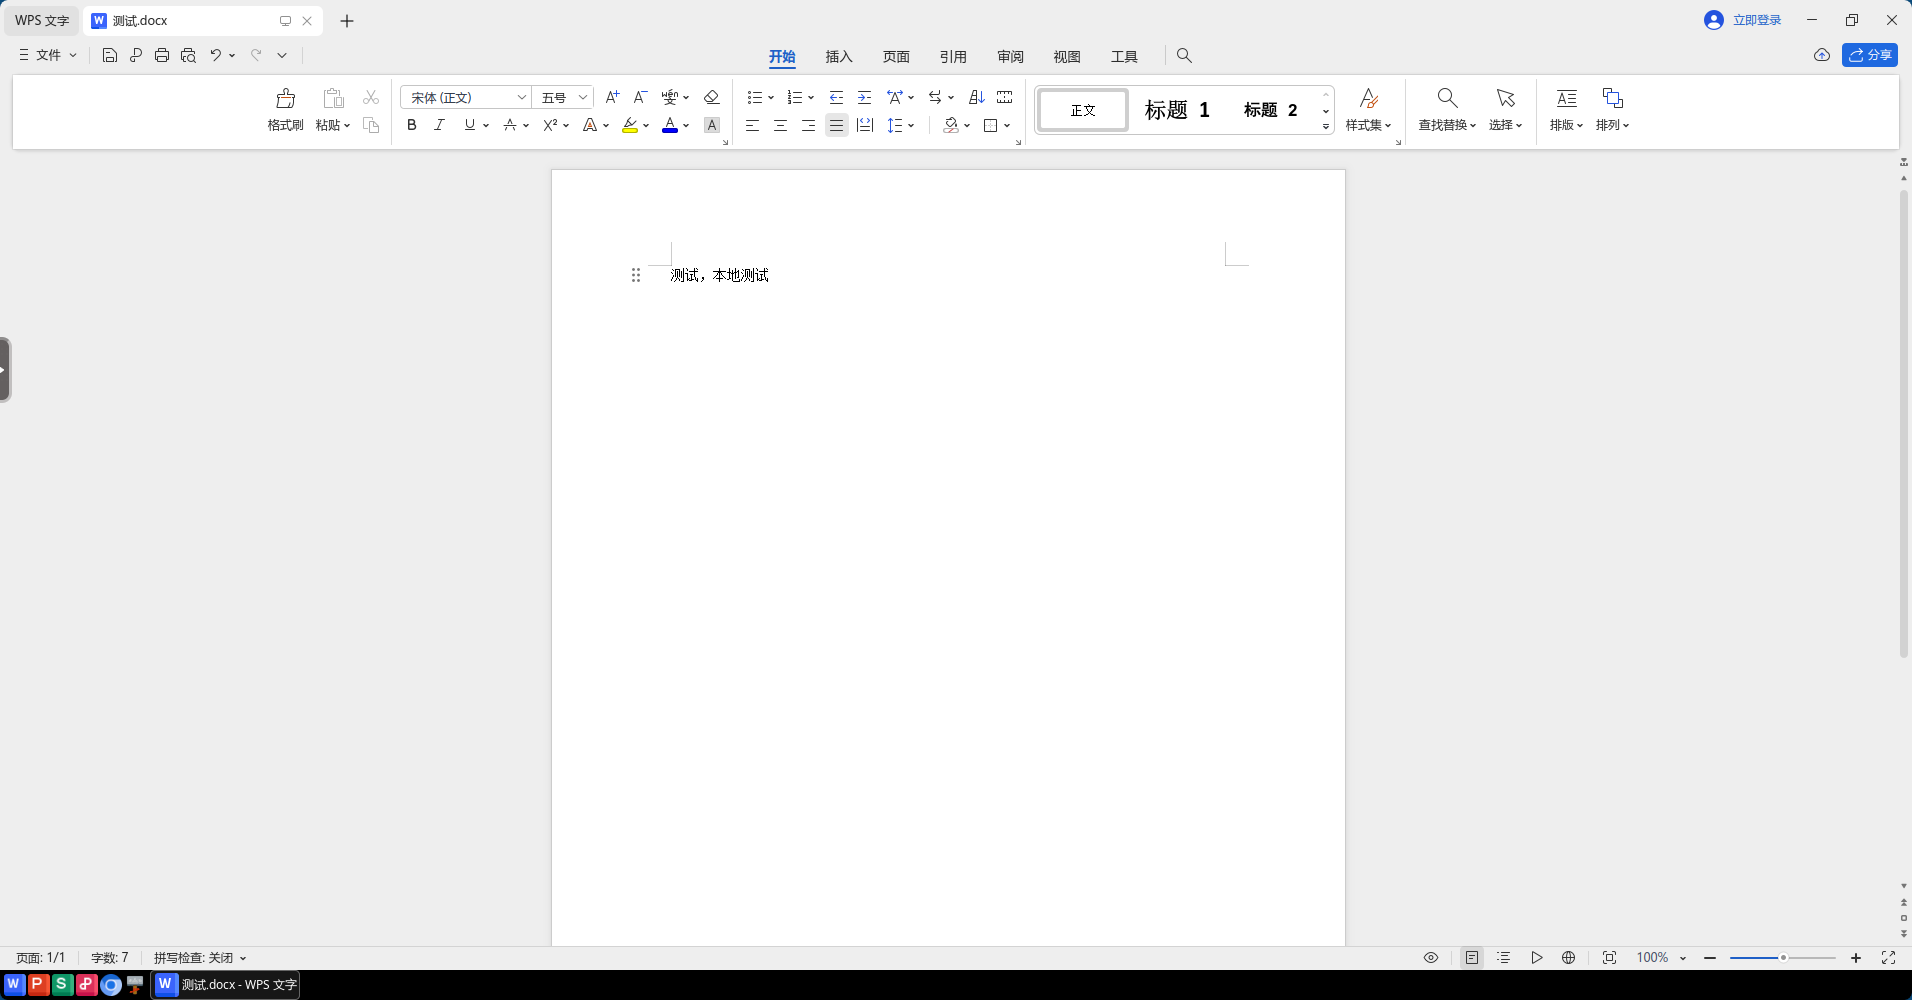Click the fit-page icon beside 100%
This screenshot has height=1000, width=1912.
click(1609, 958)
